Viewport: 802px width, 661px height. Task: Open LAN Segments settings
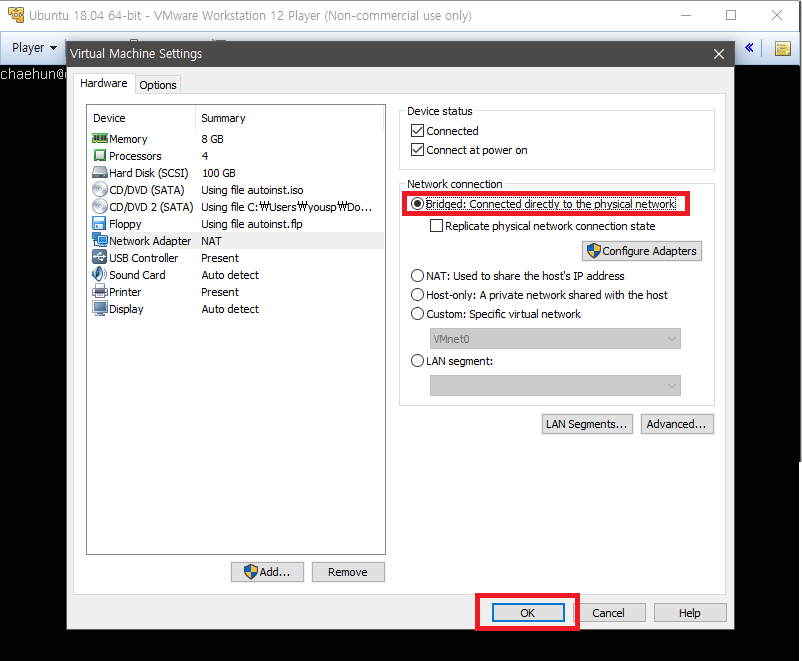click(587, 424)
